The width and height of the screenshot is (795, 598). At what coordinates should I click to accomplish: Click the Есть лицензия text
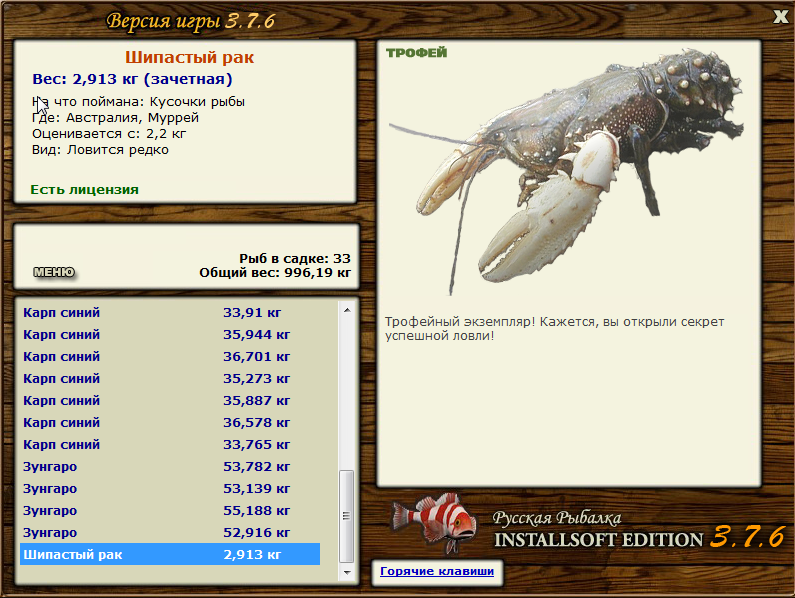click(85, 190)
